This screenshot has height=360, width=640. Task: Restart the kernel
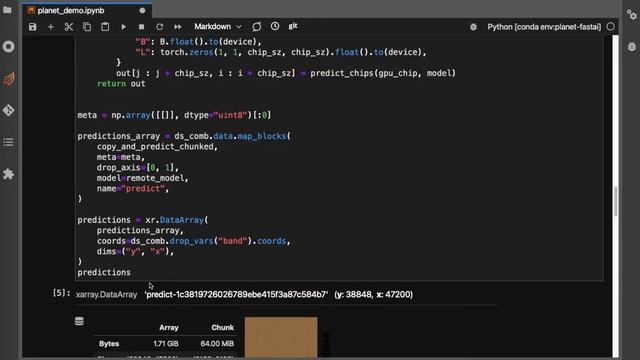[x=160, y=27]
